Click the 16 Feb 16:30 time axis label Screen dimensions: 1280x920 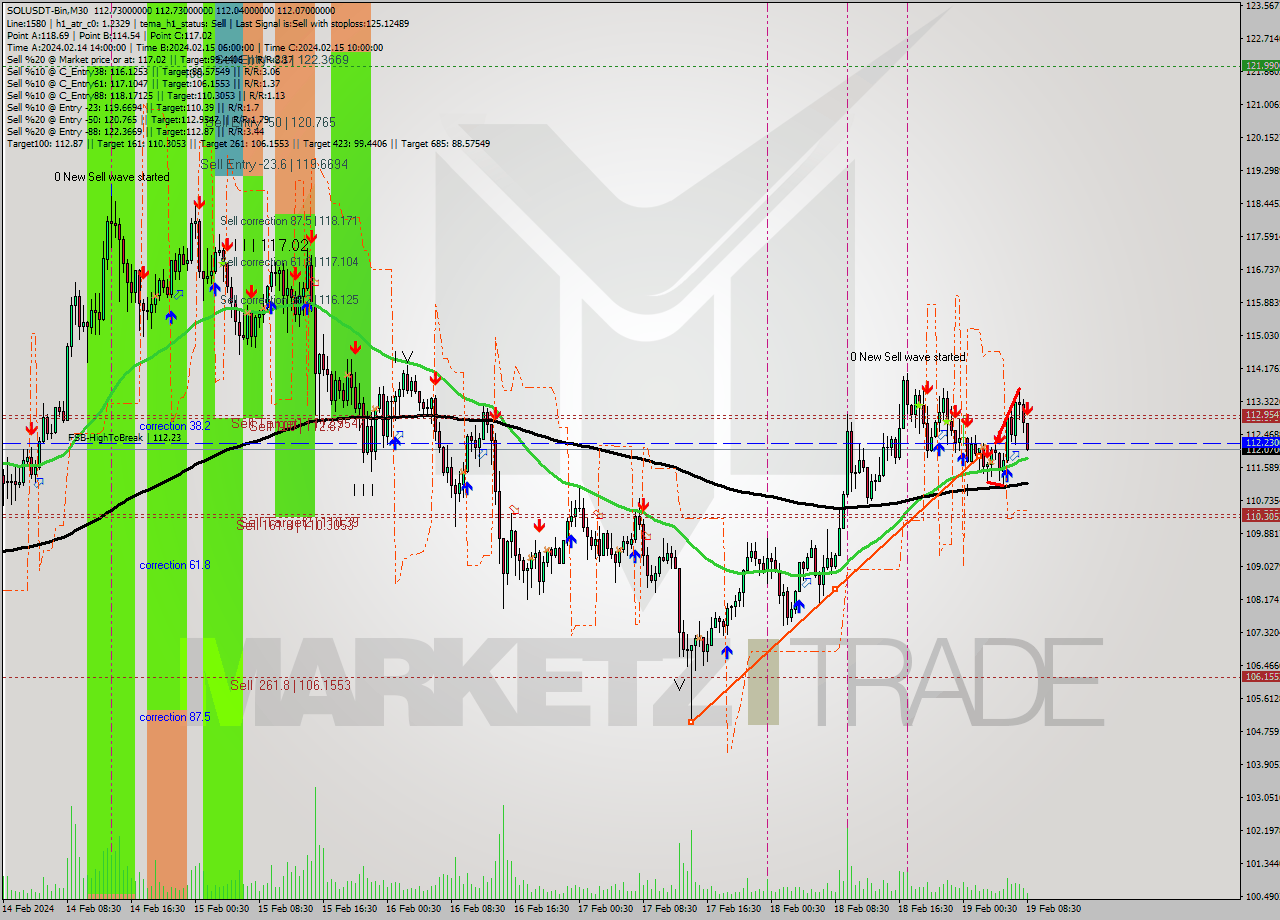click(x=541, y=909)
